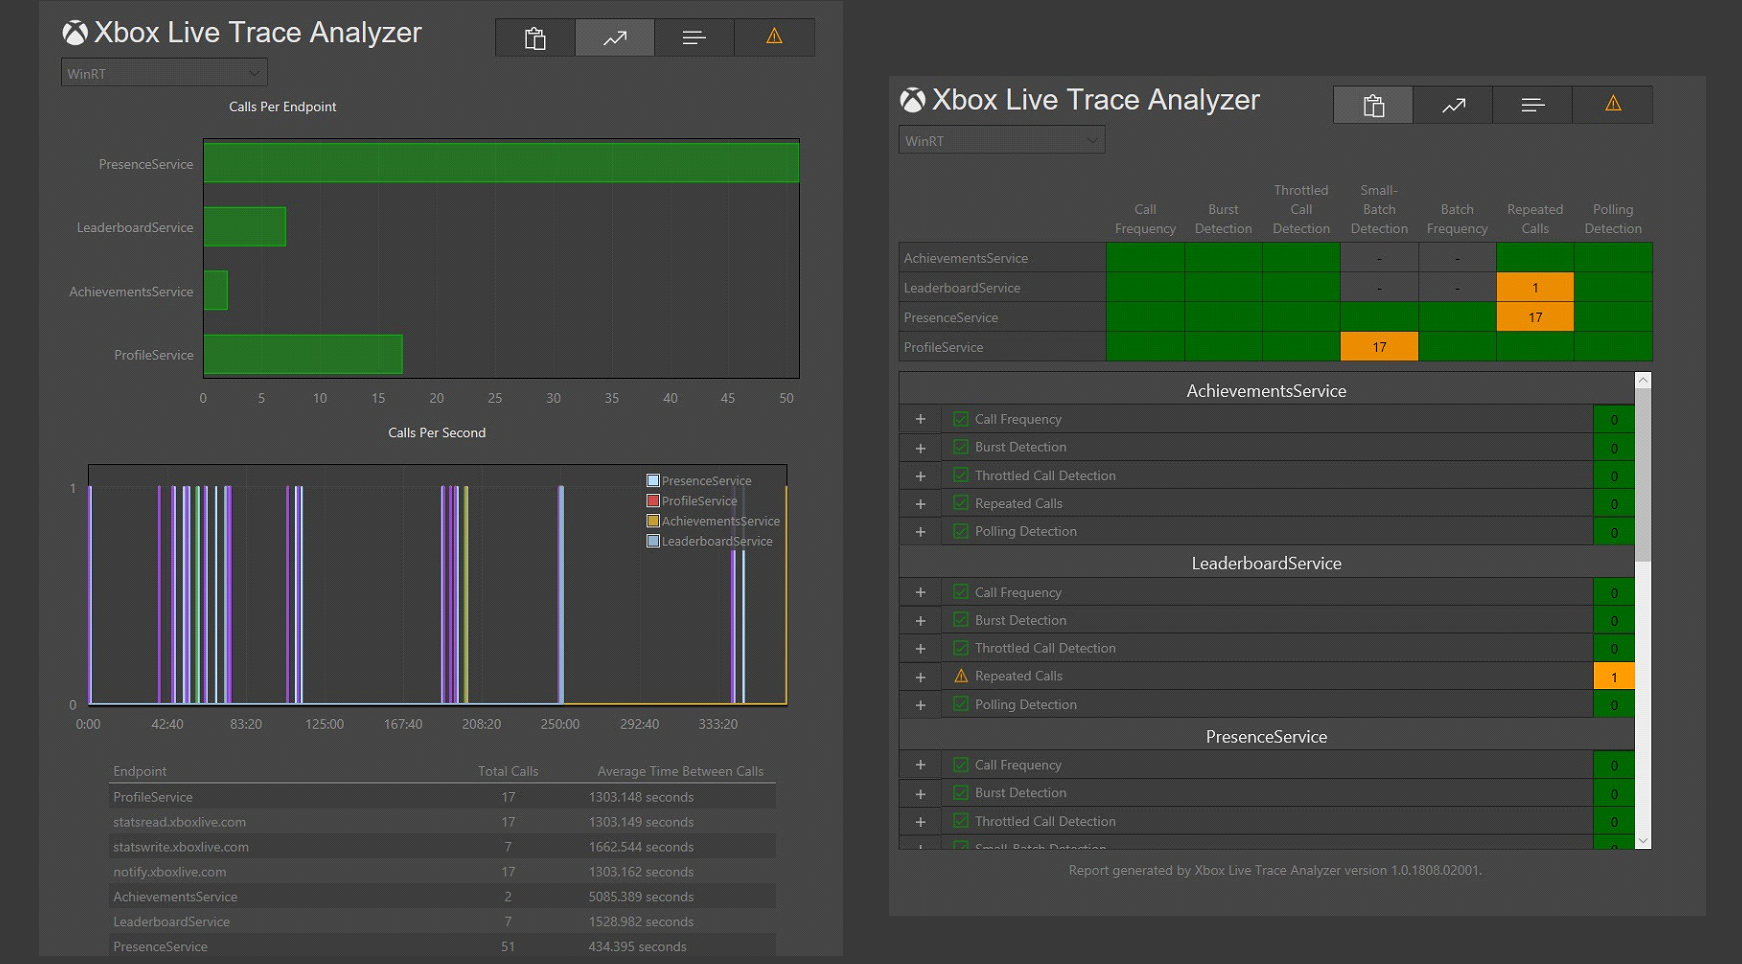This screenshot has height=964, width=1742.
Task: Expand AchievementsService Polling Detection row
Action: click(x=920, y=532)
